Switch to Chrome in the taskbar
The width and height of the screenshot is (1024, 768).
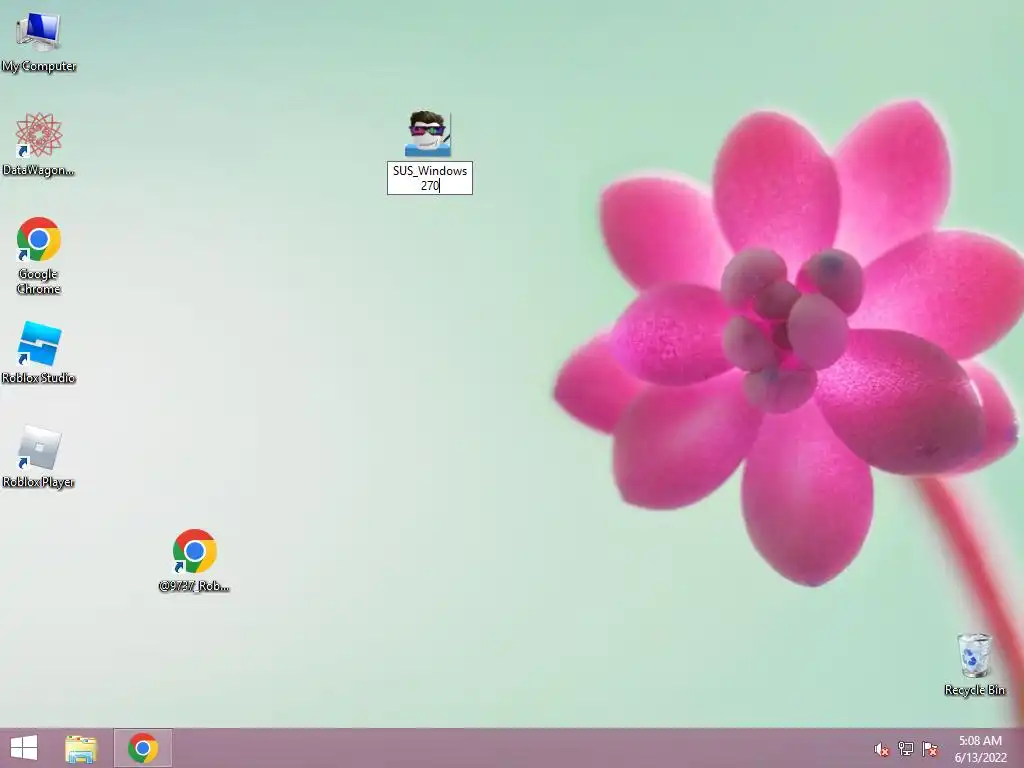[143, 748]
